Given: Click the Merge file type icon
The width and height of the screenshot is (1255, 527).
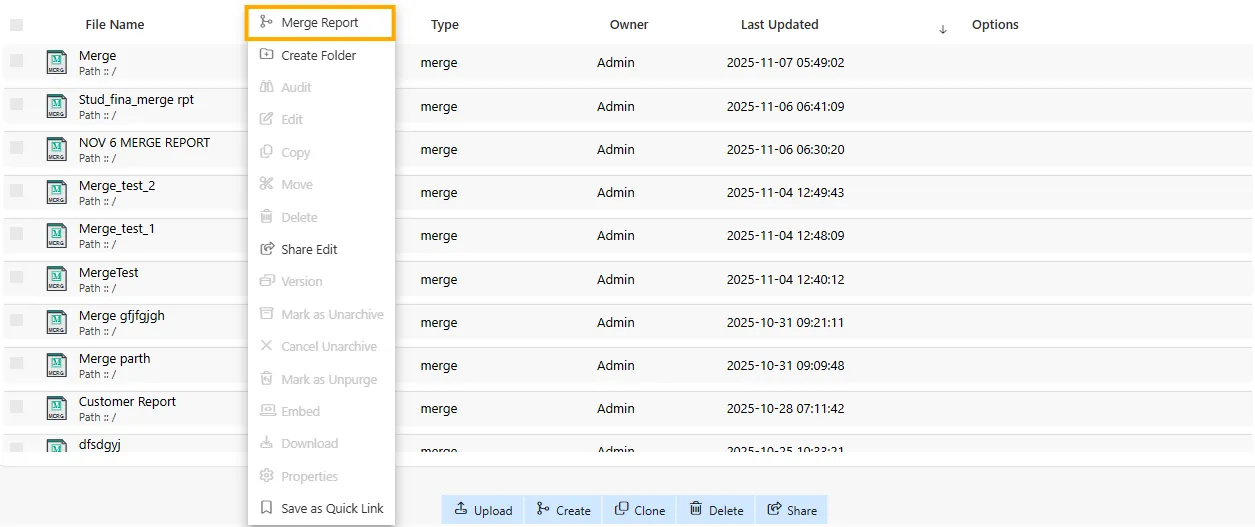Looking at the screenshot, I should [57, 63].
